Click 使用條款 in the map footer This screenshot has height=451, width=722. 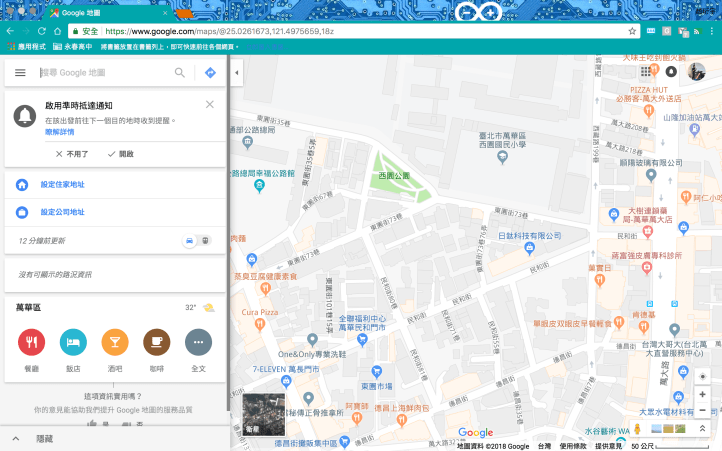point(573,446)
